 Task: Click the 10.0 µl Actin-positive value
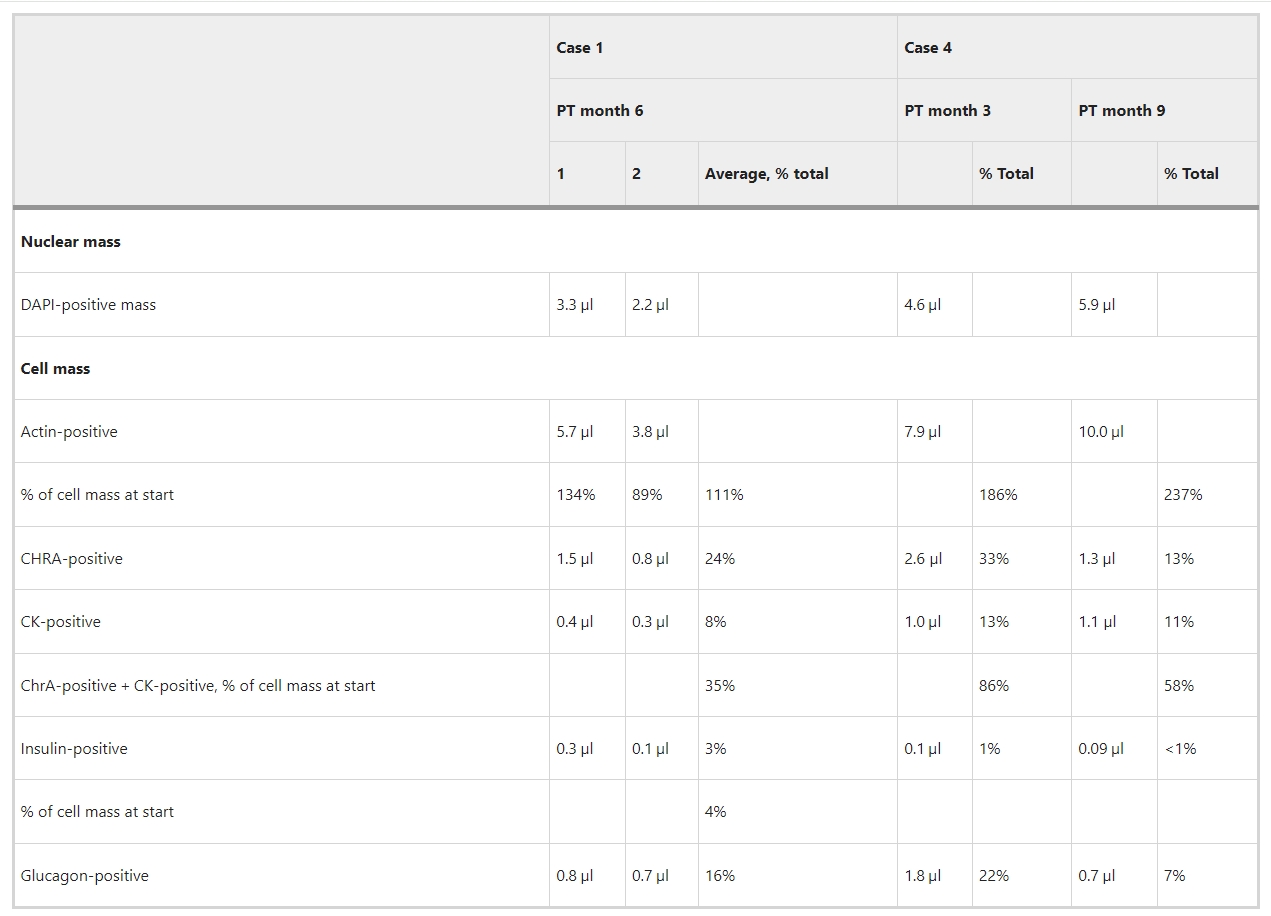(x=1100, y=432)
